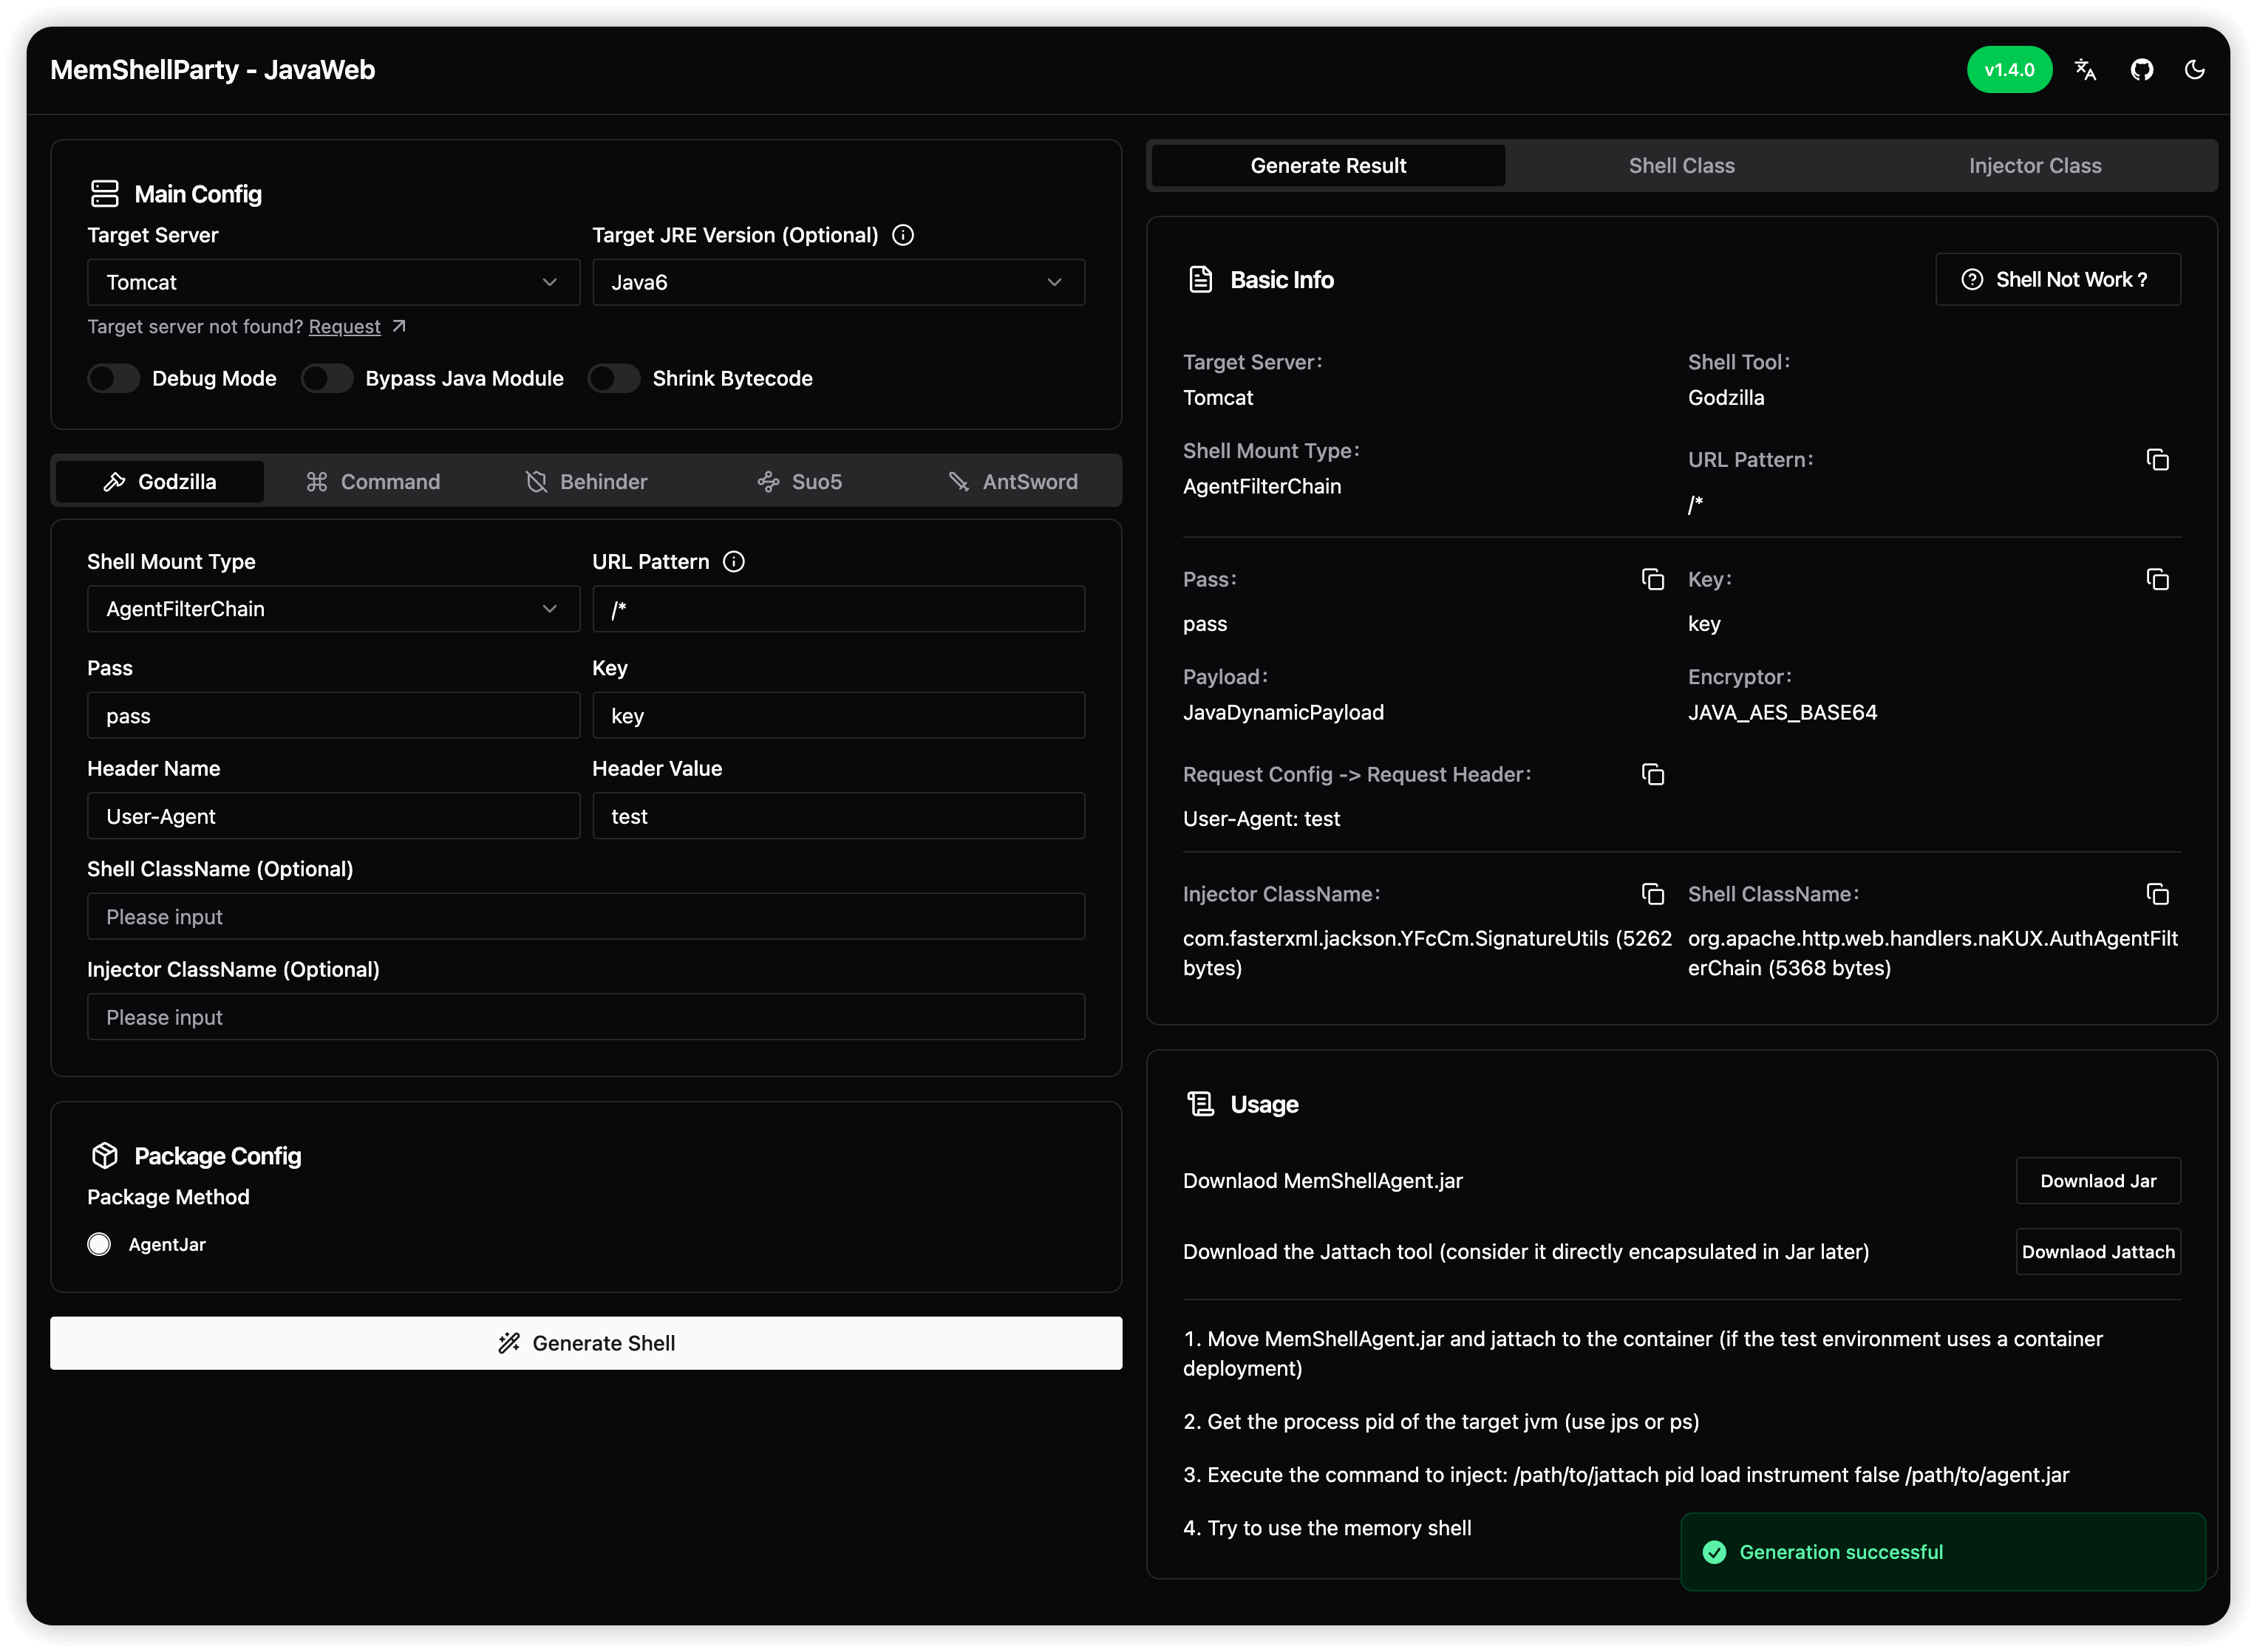This screenshot has width=2257, height=1652.
Task: Click the Generate Shell button
Action: (586, 1343)
